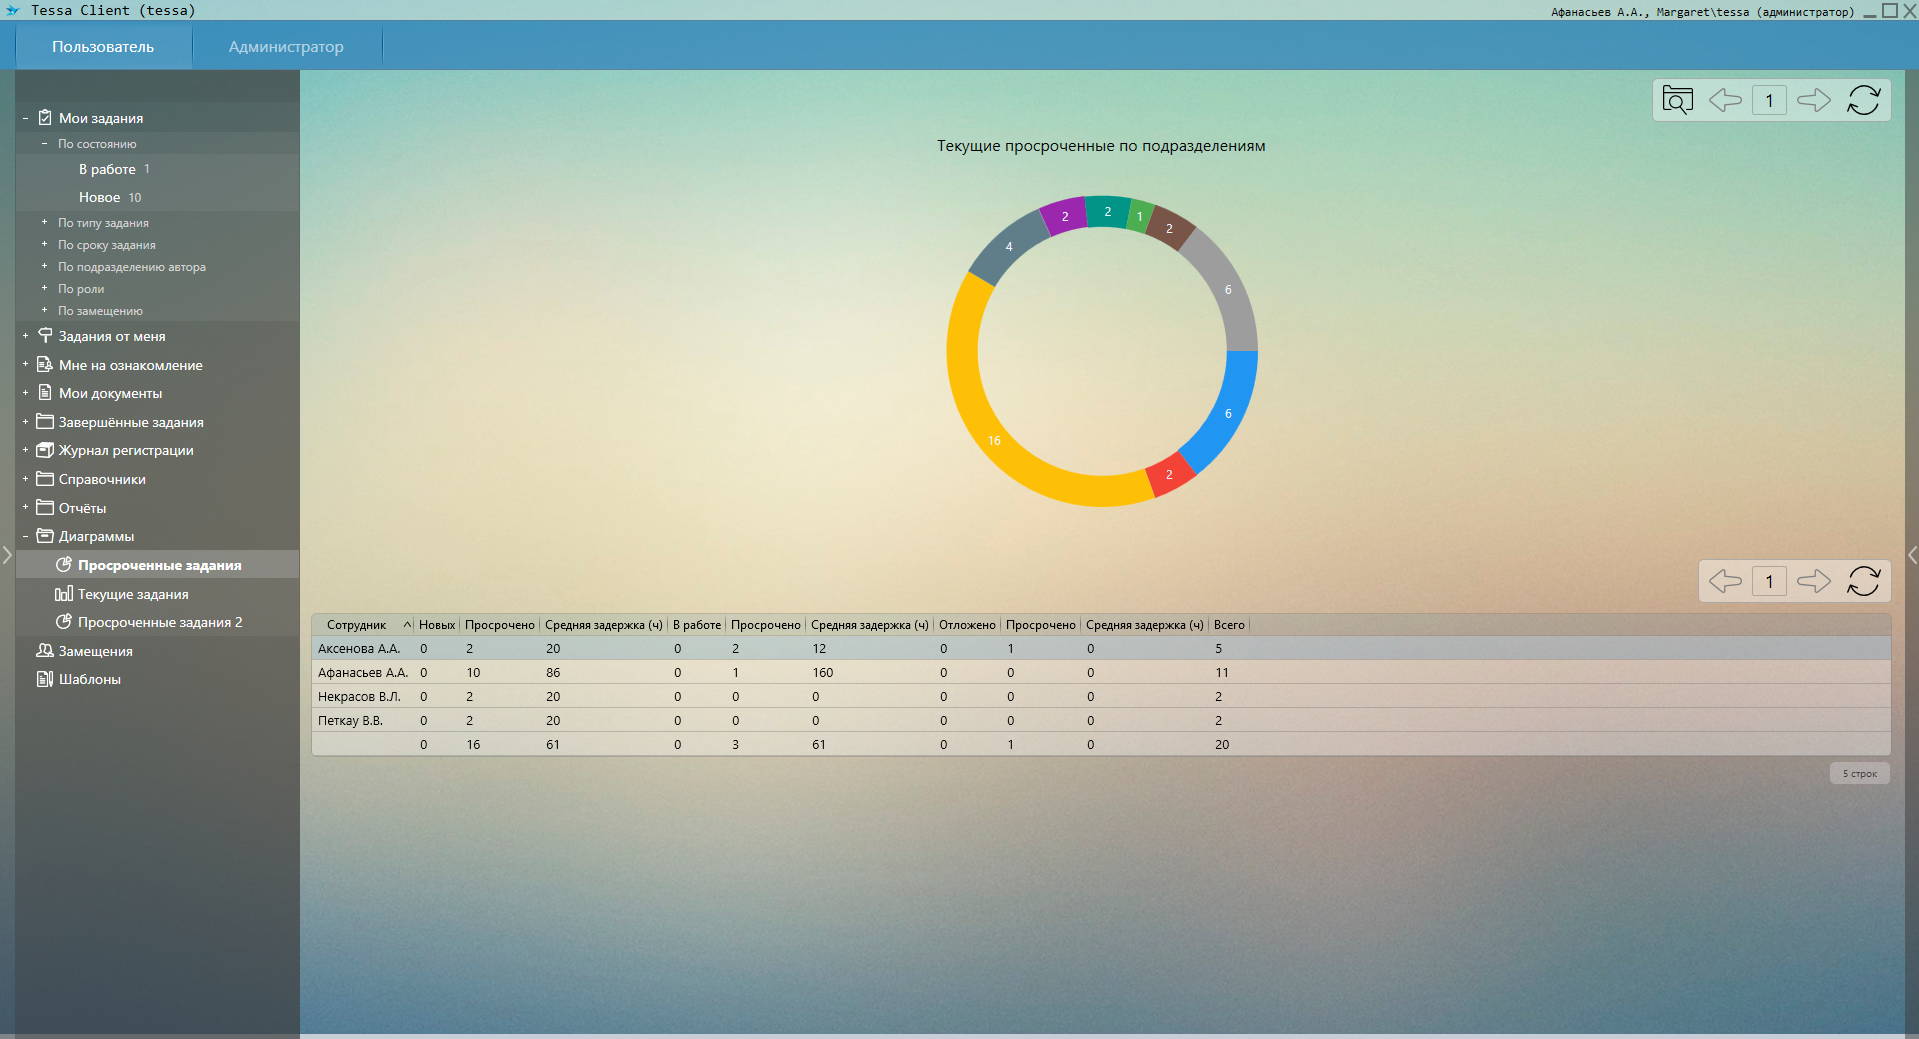Refresh the chart using the top refresh icon
Image resolution: width=1919 pixels, height=1039 pixels.
tap(1863, 100)
